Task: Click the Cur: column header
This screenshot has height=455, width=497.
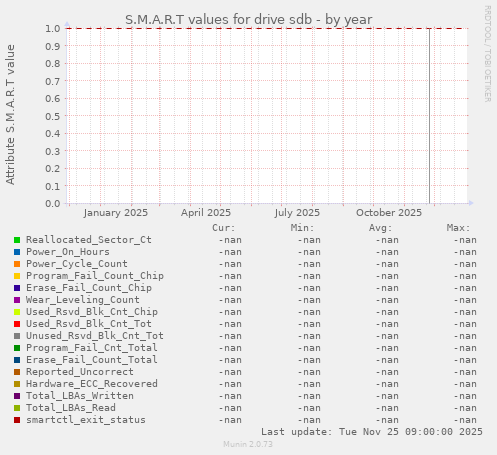Action: coord(224,228)
